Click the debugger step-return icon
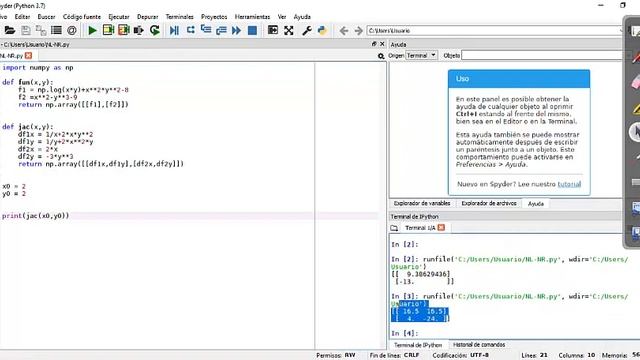640x360 pixels. 221,30
